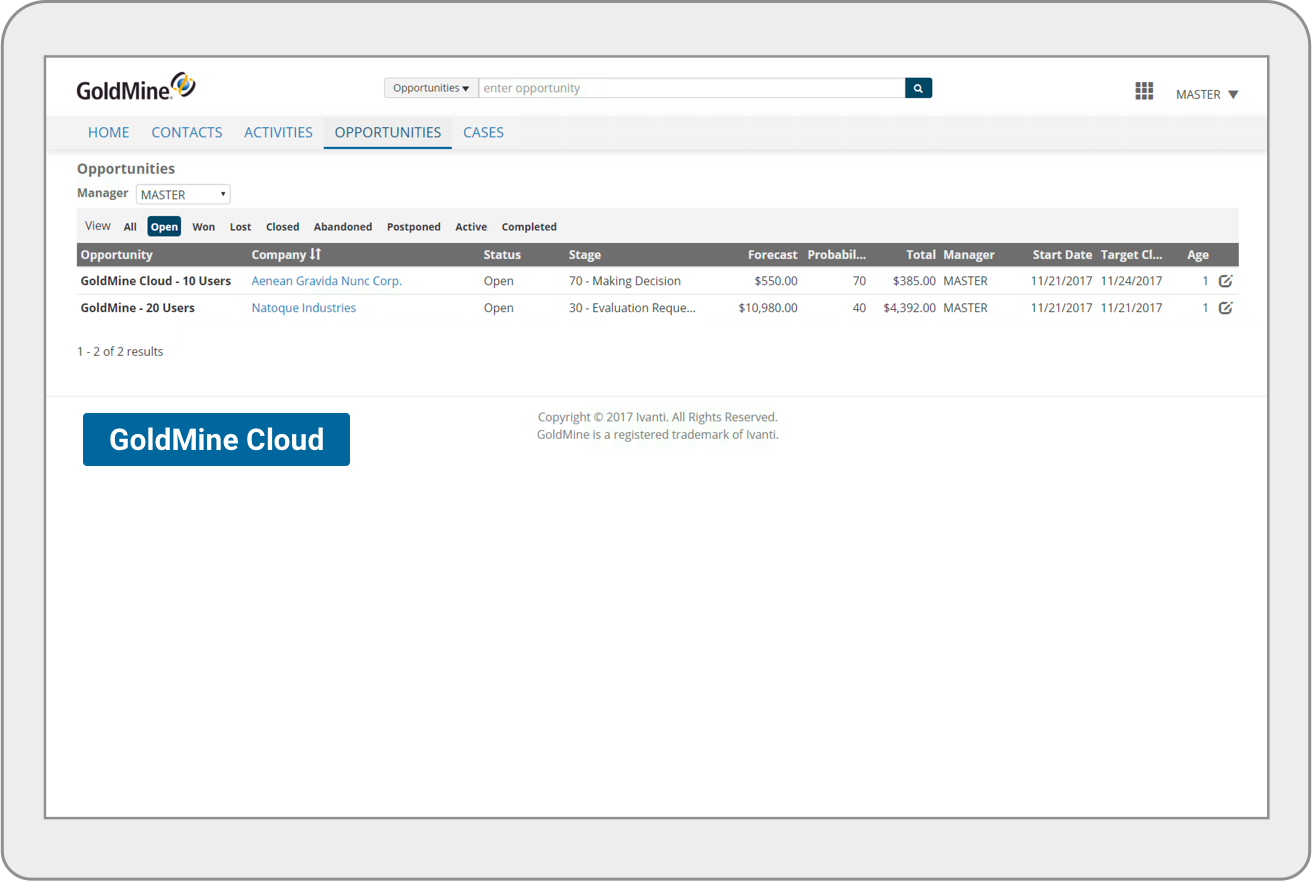Filter view by Active
Image resolution: width=1312 pixels, height=881 pixels.
pyautogui.click(x=471, y=227)
